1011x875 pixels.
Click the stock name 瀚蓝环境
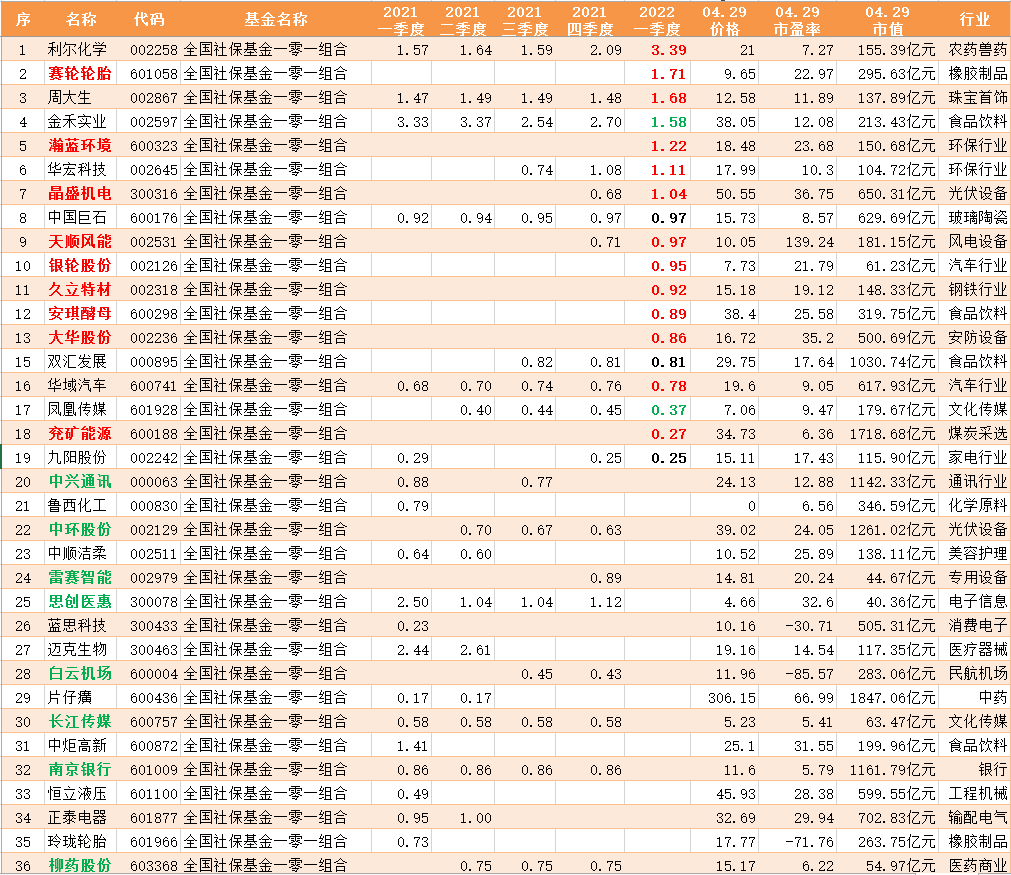80,146
